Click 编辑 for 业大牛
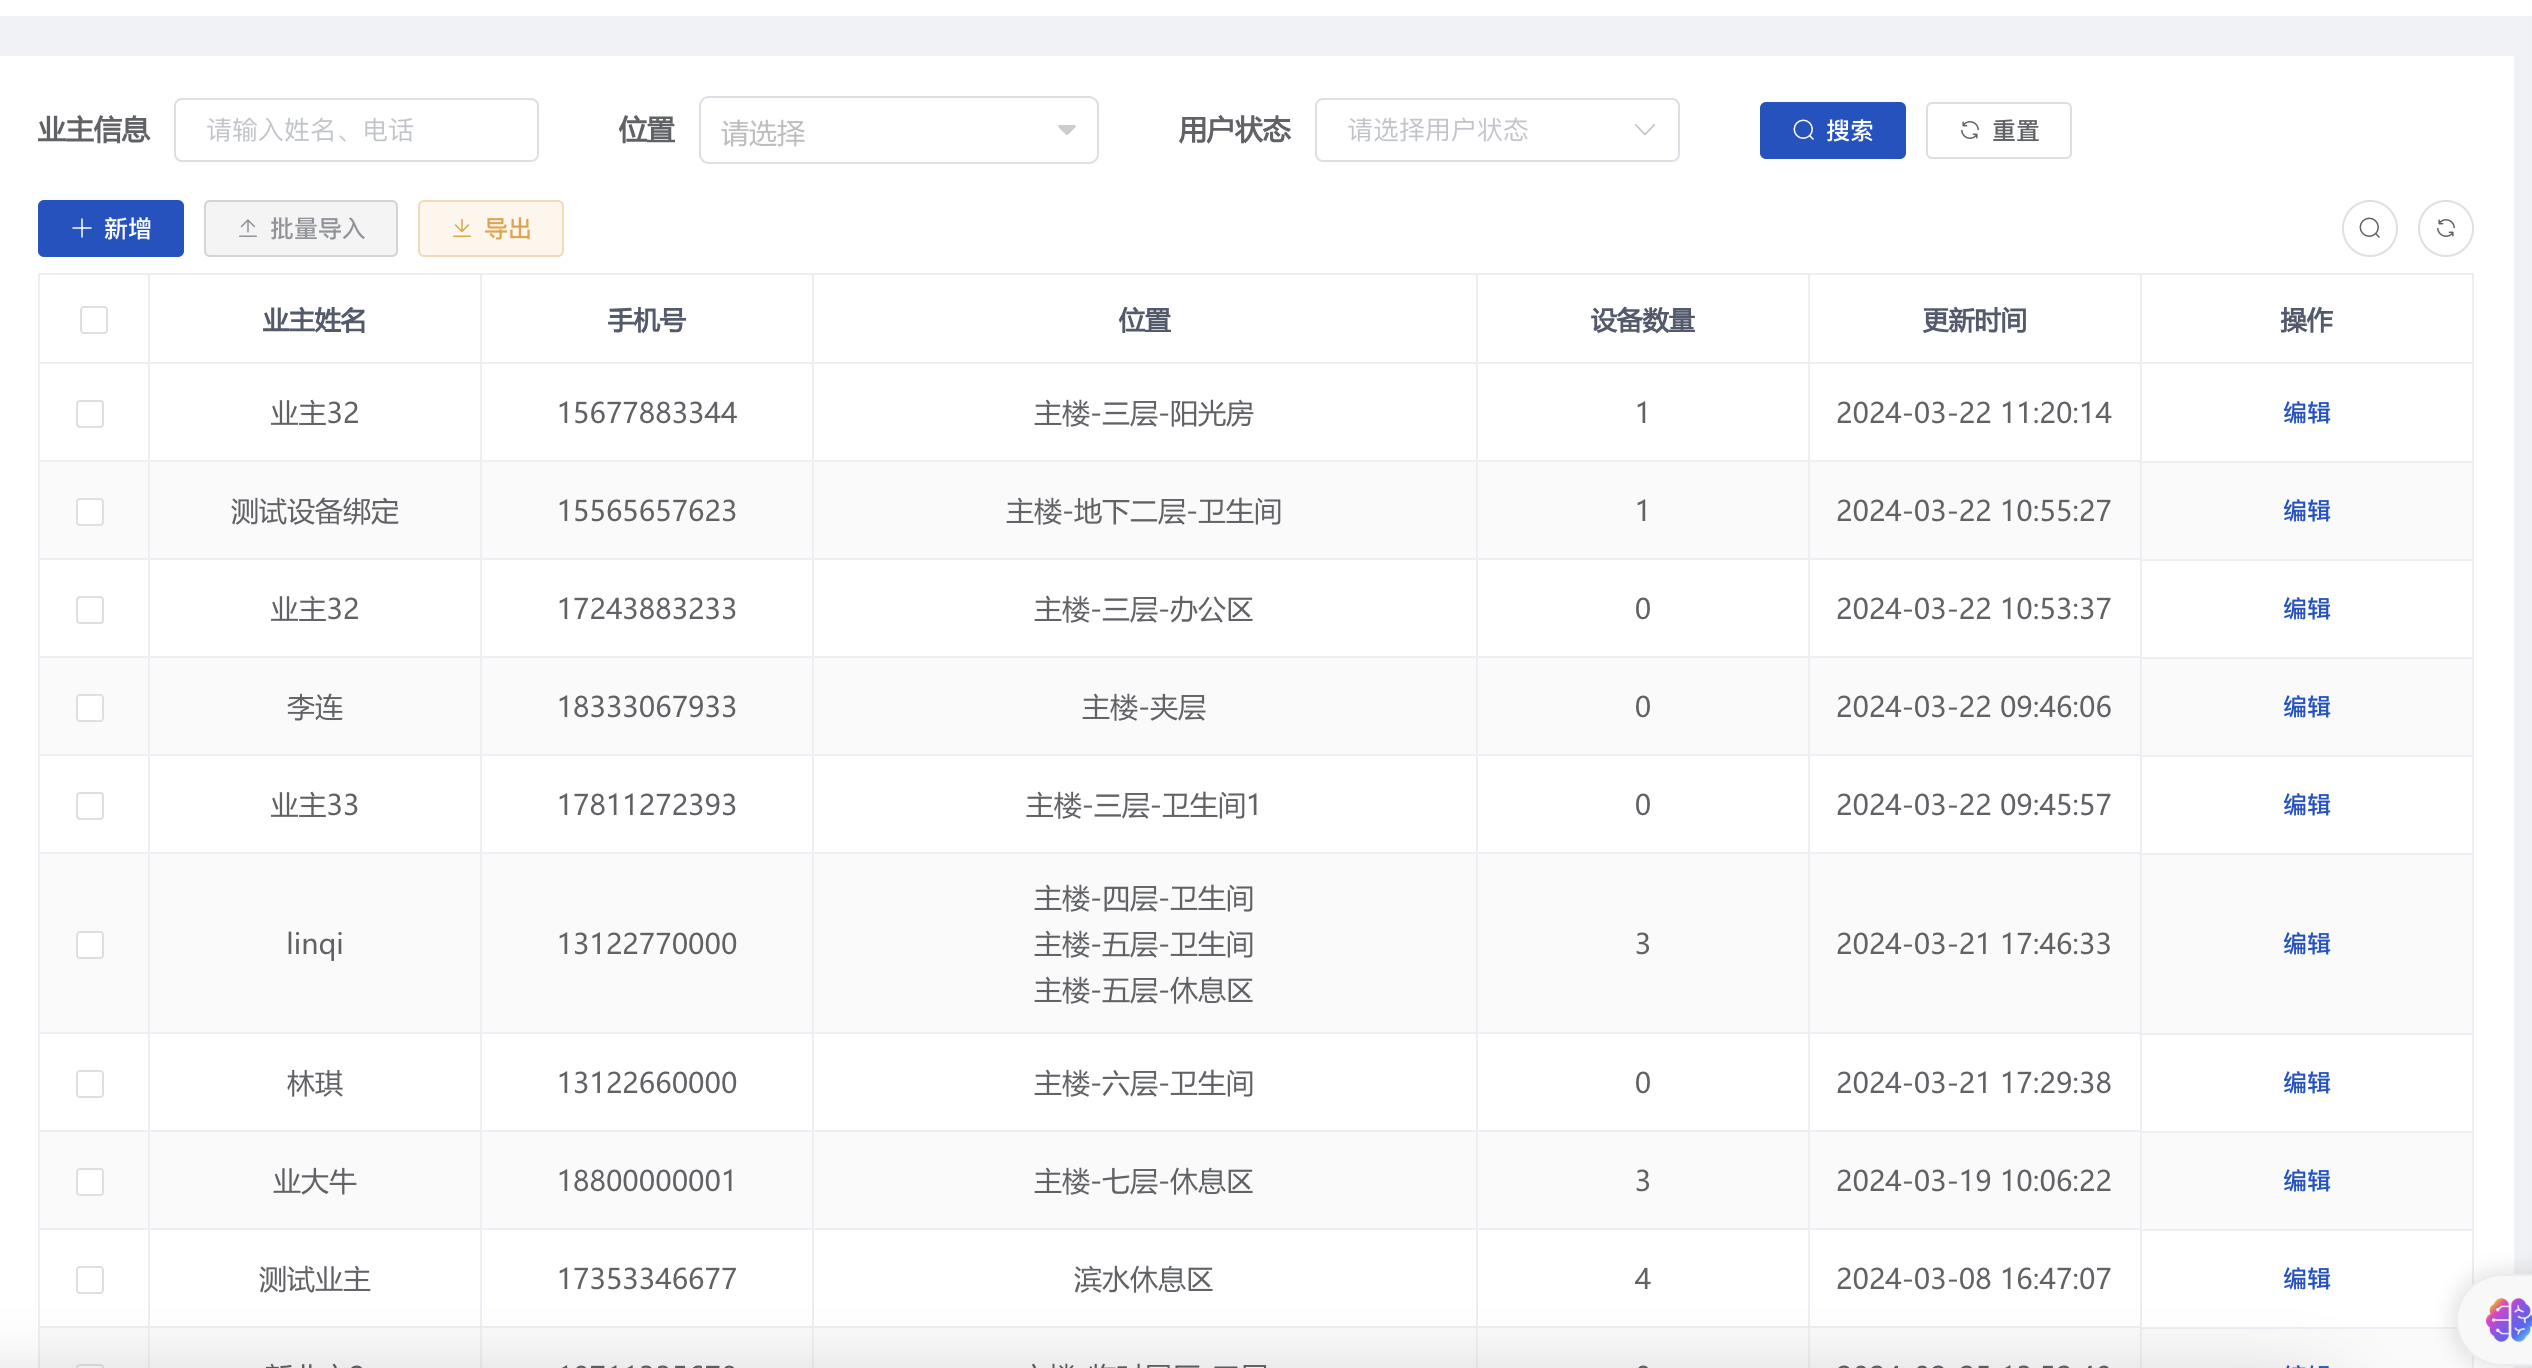 click(2306, 1181)
